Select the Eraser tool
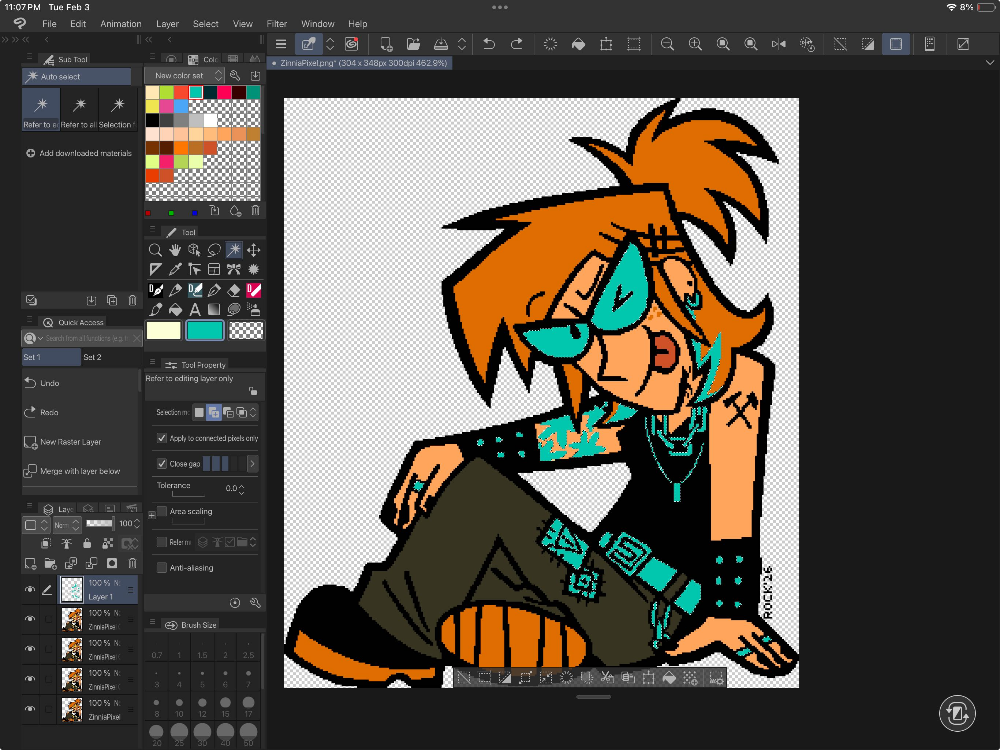This screenshot has height=750, width=1000. coord(233,290)
